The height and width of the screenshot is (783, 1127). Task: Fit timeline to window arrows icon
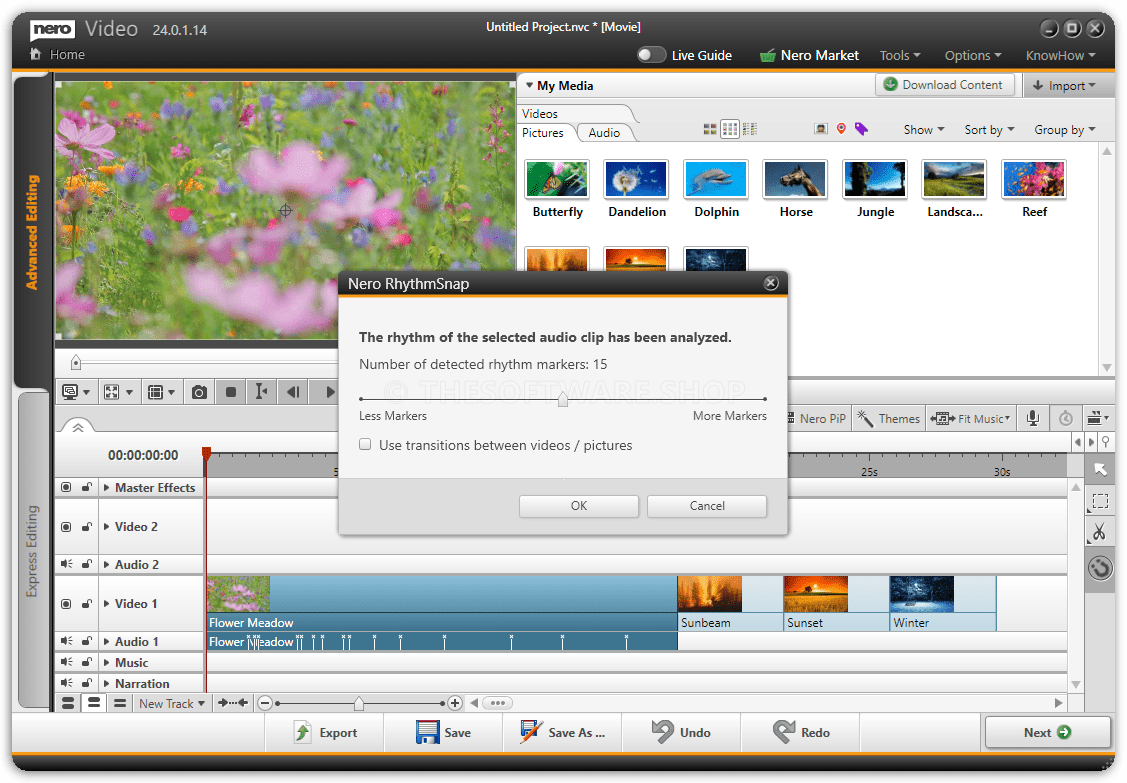point(233,703)
